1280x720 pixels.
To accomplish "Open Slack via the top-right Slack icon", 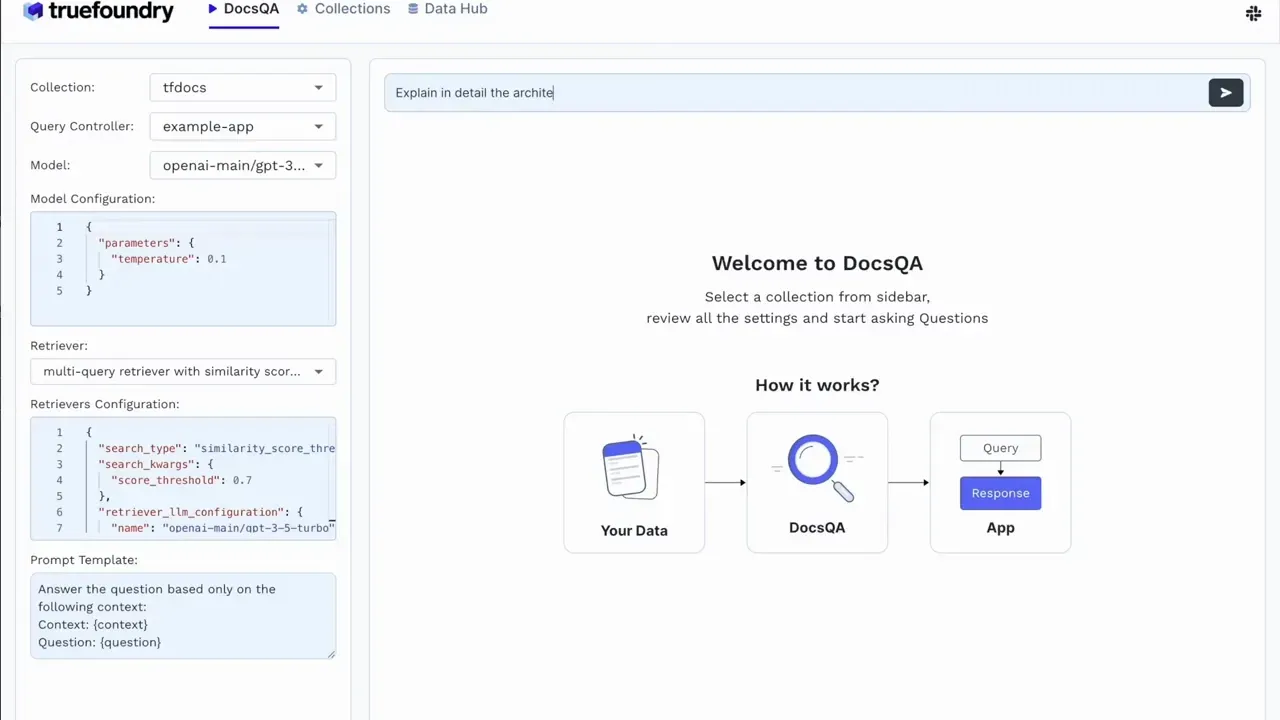I will [x=1253, y=13].
